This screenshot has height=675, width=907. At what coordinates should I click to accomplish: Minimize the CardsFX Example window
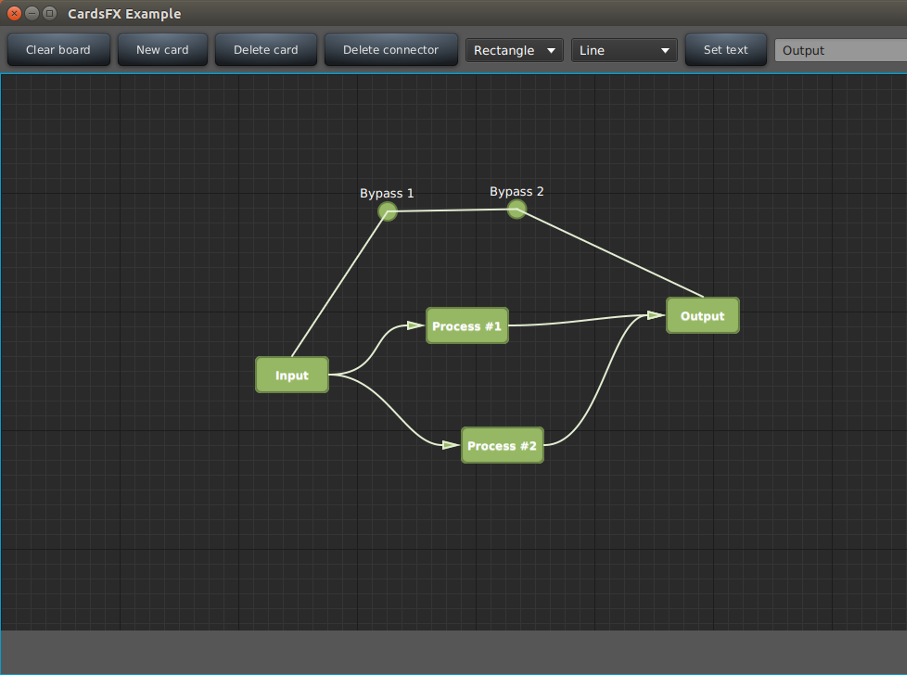coord(32,13)
